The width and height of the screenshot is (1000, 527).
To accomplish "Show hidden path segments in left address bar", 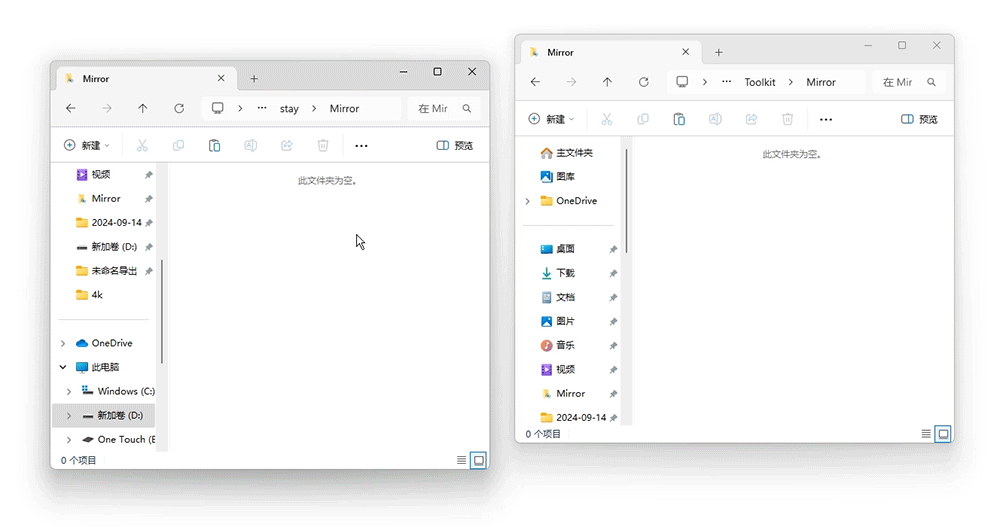I will [x=262, y=108].
